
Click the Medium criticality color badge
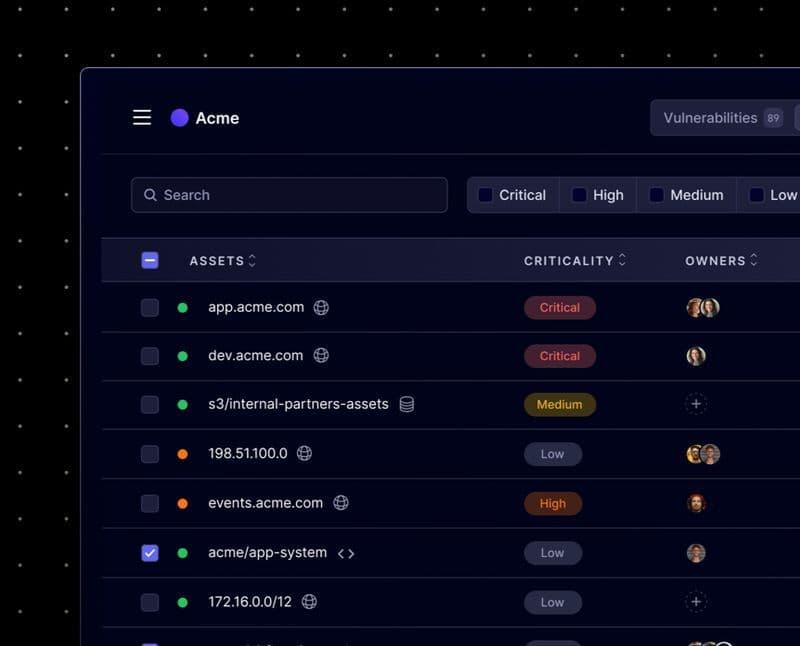point(560,404)
